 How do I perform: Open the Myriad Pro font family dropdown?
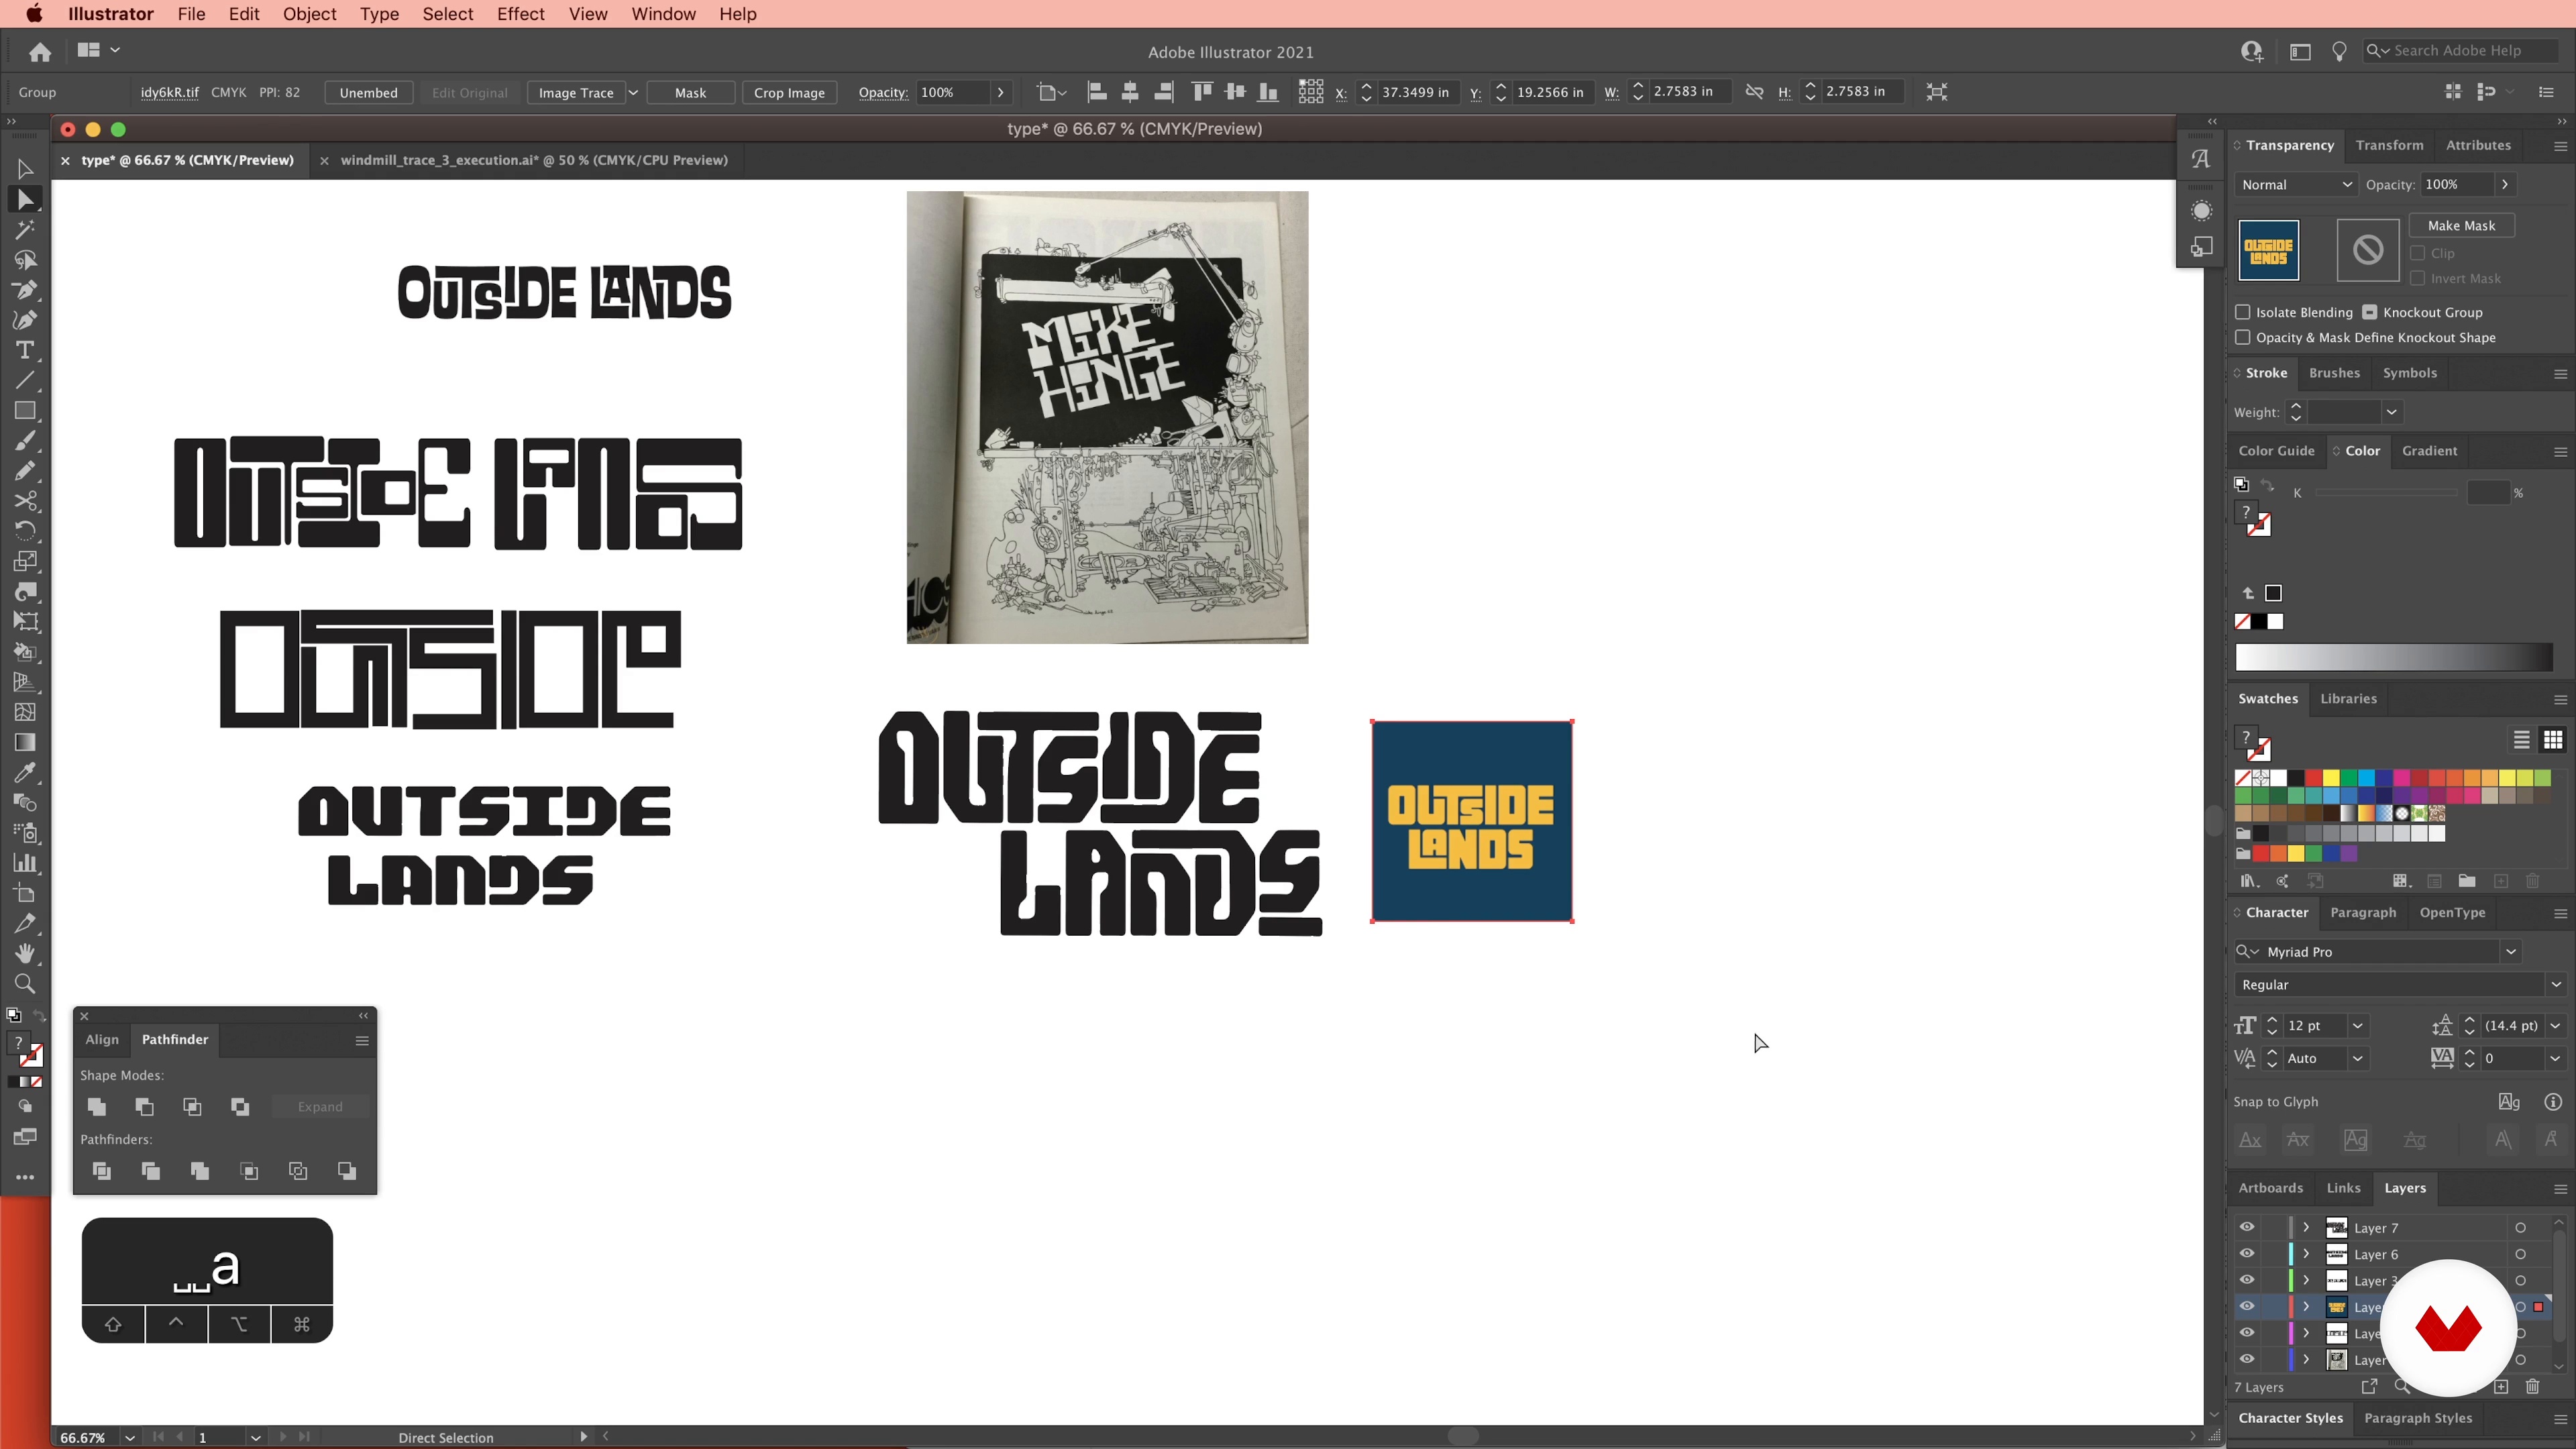pos(2511,952)
